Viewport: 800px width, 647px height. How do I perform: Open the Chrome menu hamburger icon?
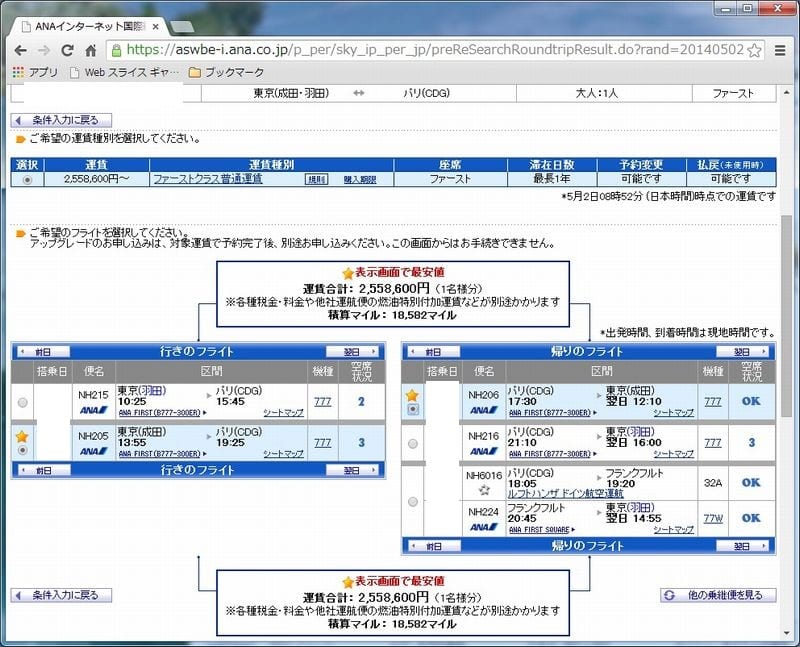pyautogui.click(x=780, y=50)
